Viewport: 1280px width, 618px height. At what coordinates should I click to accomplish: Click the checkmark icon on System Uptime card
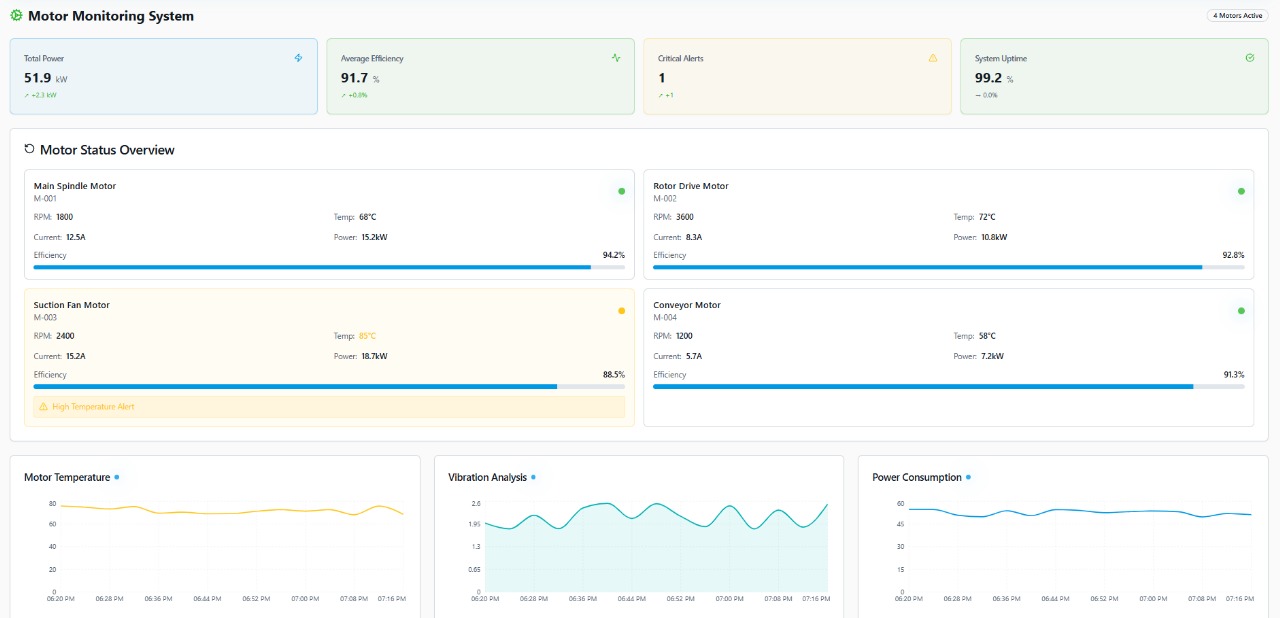pyautogui.click(x=1249, y=57)
